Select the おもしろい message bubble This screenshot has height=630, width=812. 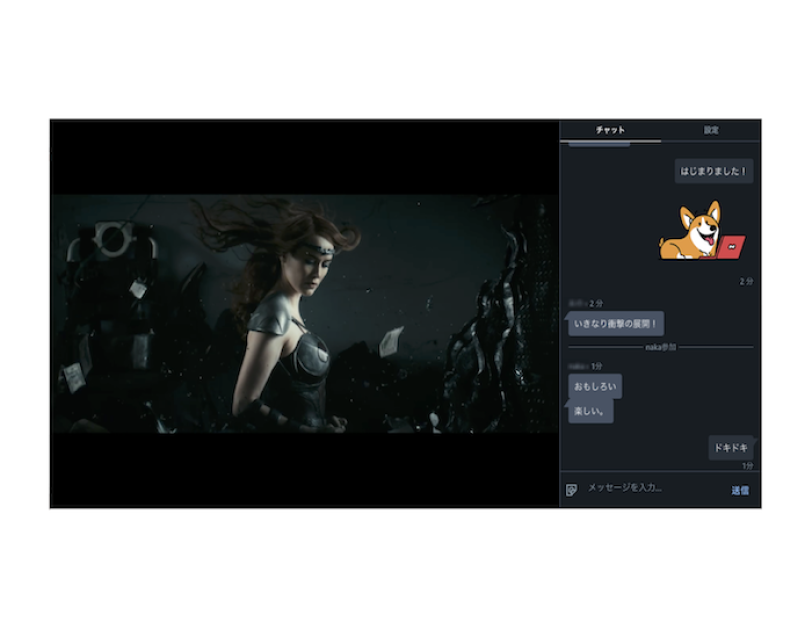595,386
